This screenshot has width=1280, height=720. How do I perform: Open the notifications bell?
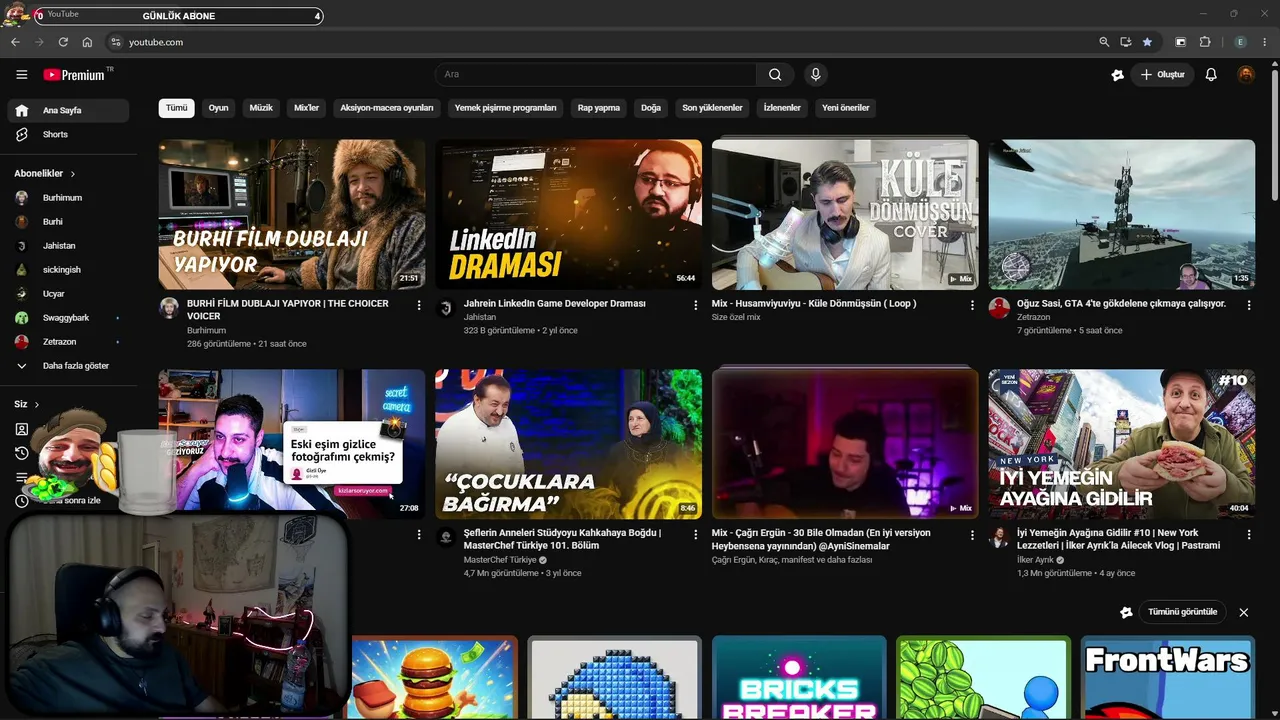(x=1211, y=75)
